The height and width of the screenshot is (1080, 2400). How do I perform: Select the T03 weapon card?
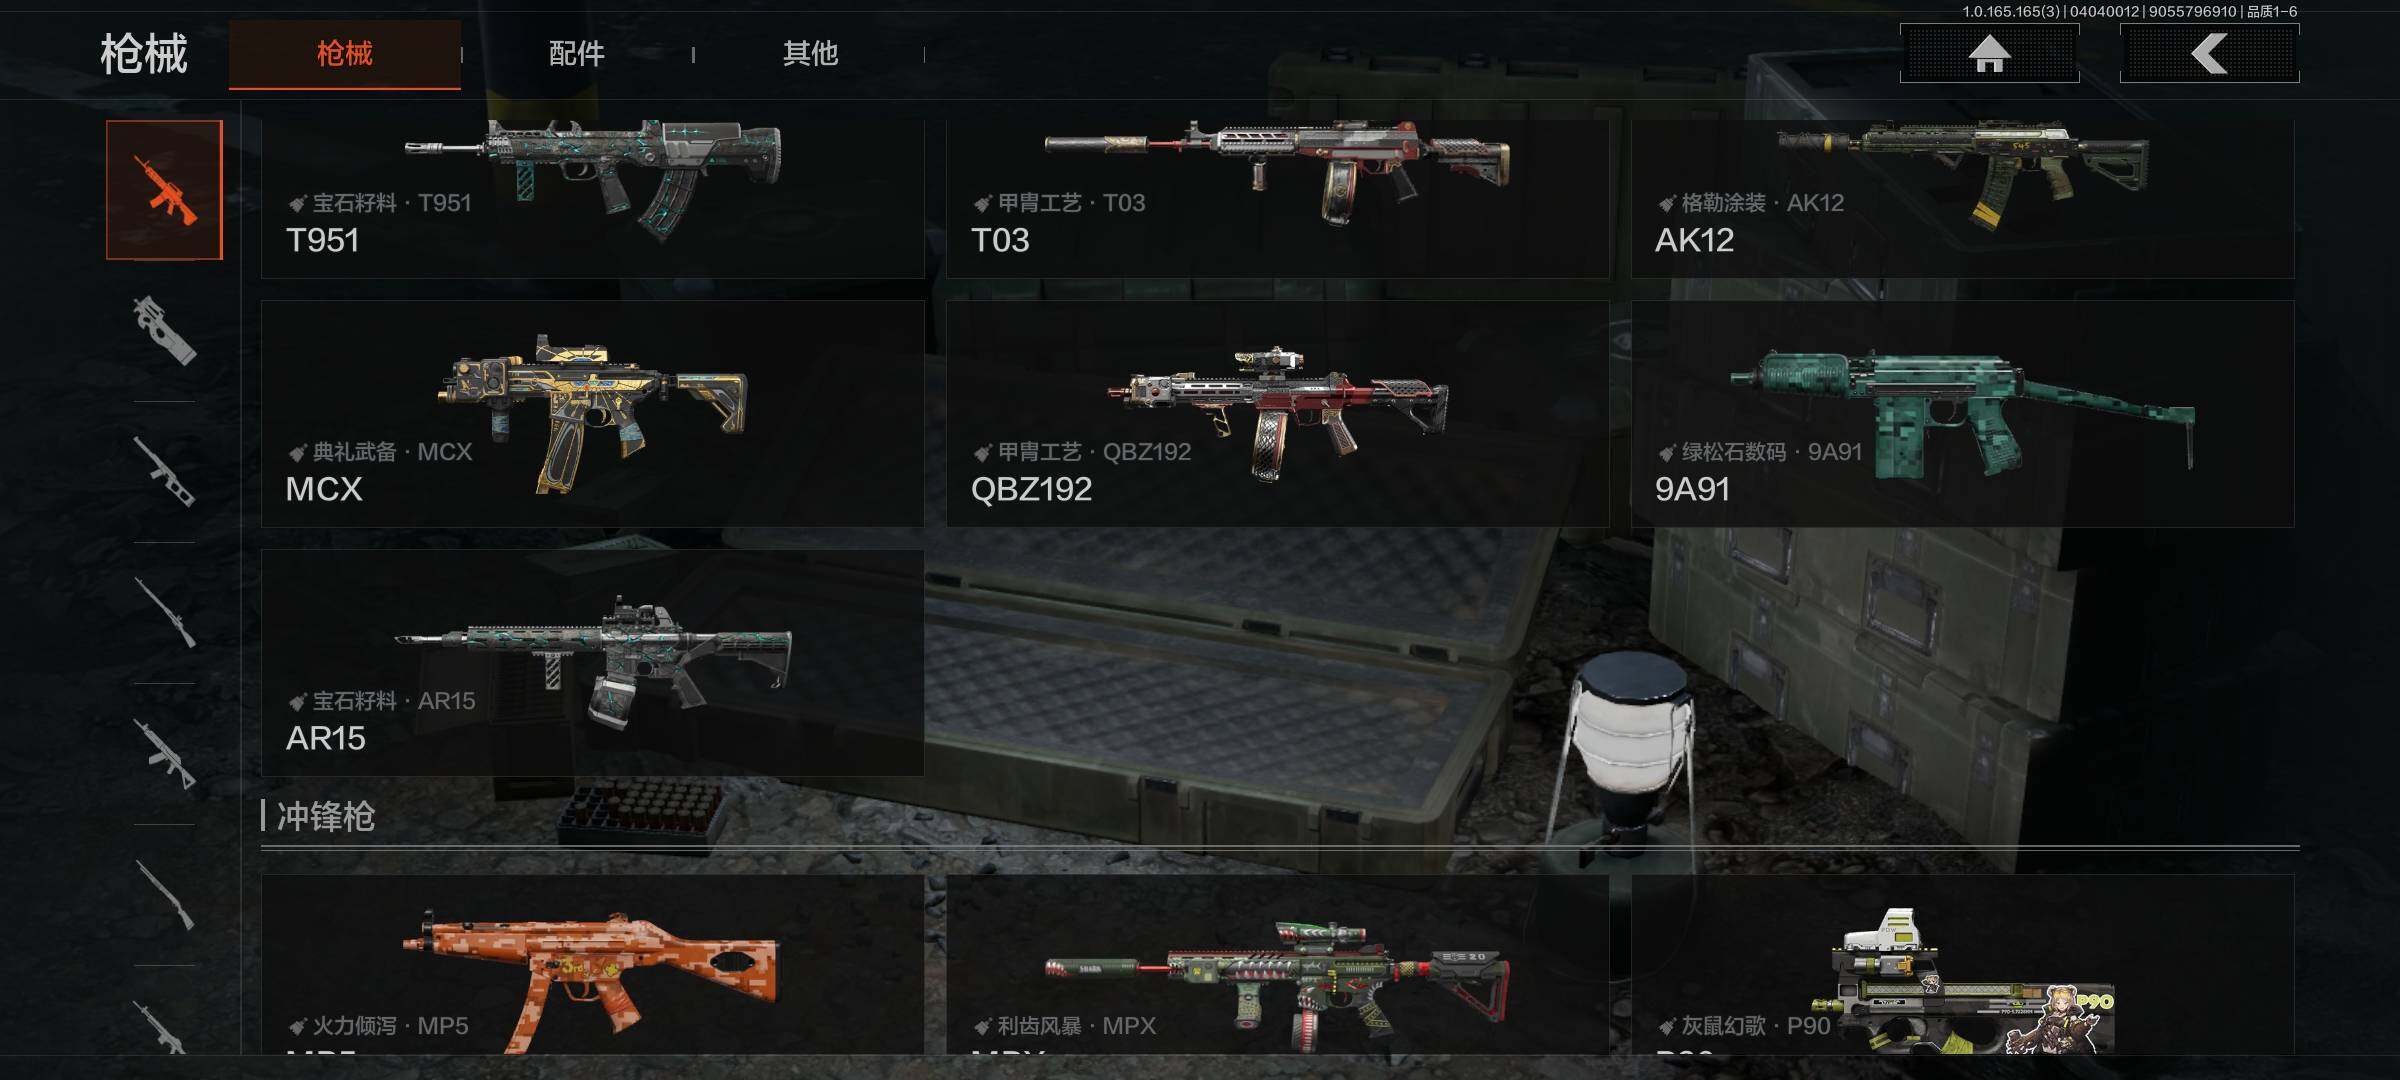[1277, 198]
